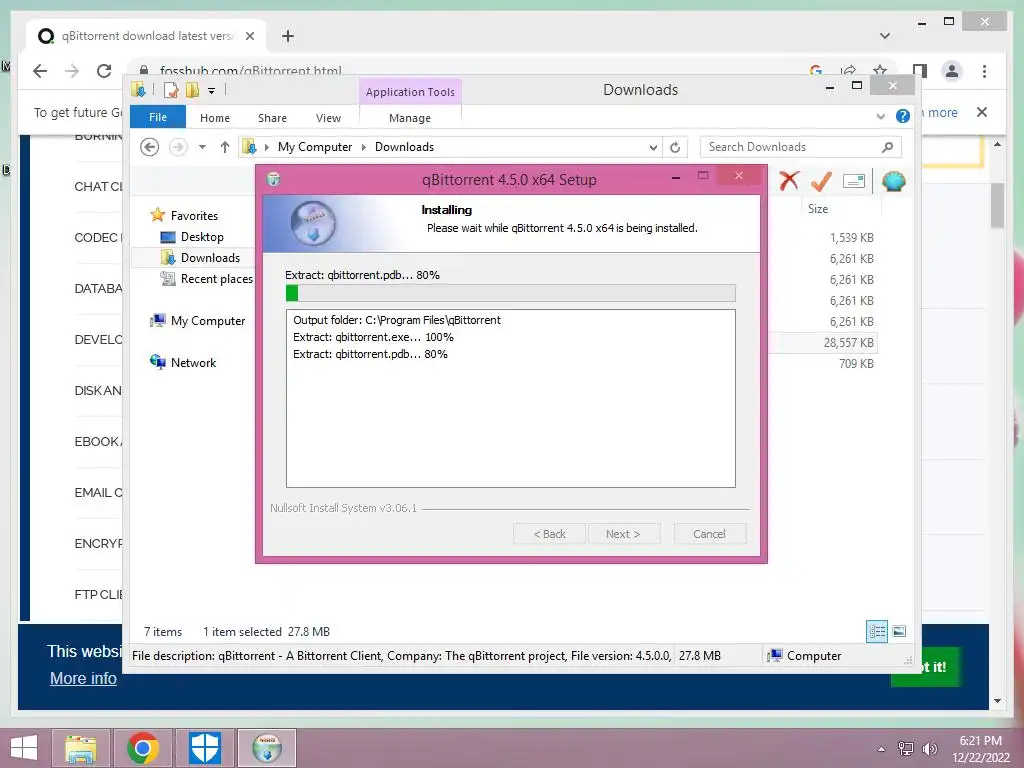
Task: Go up one folder level in Explorer
Action: point(225,147)
